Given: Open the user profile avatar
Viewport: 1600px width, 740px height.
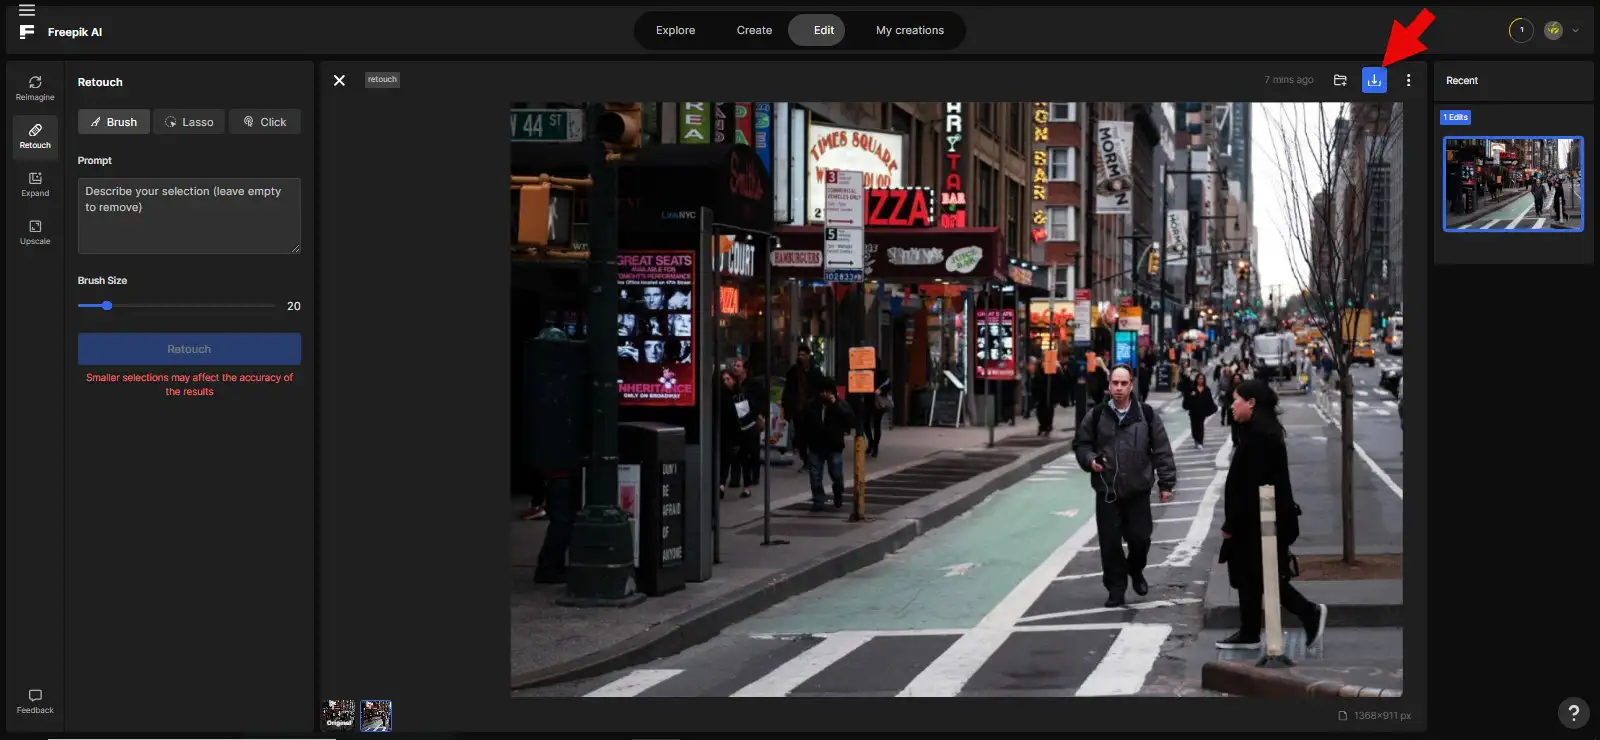Looking at the screenshot, I should click(1553, 30).
